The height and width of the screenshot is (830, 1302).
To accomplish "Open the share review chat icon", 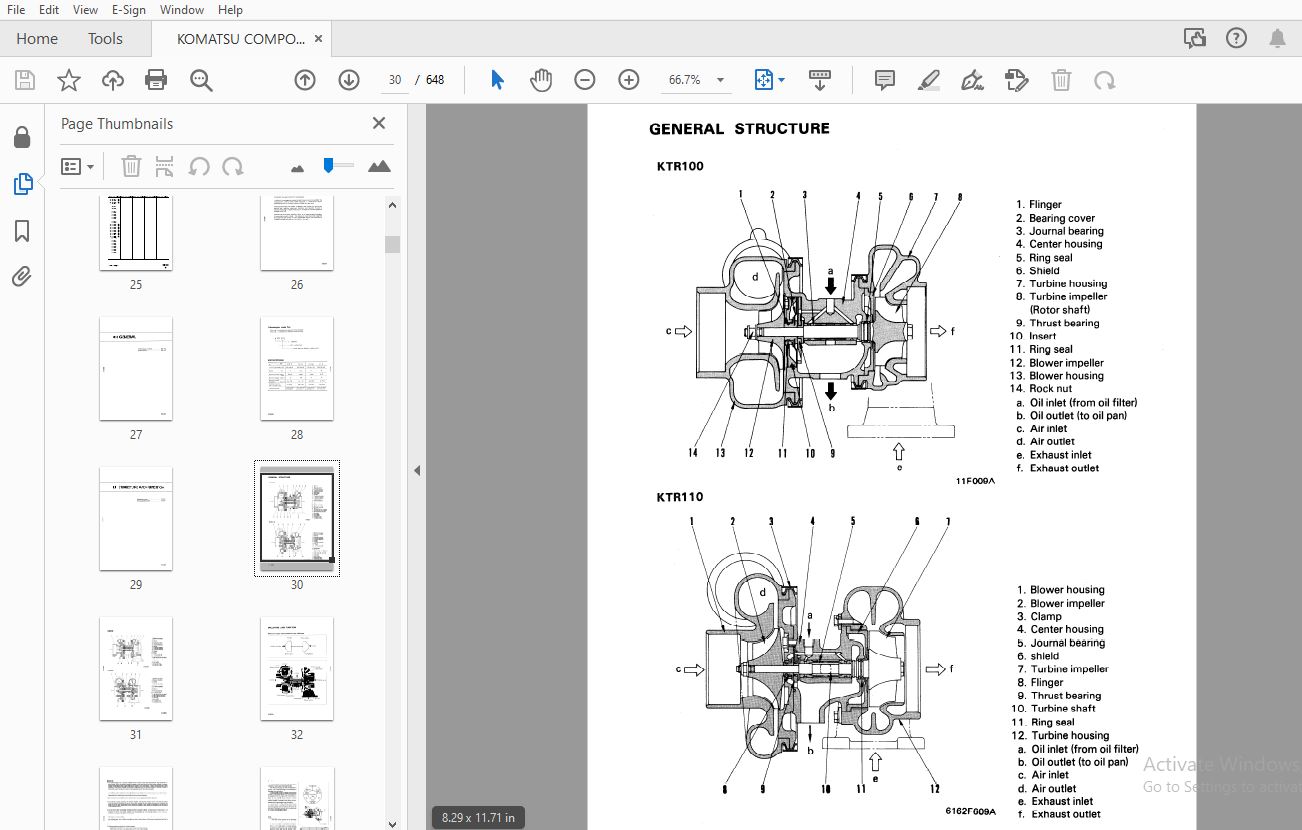I will click(x=1194, y=38).
